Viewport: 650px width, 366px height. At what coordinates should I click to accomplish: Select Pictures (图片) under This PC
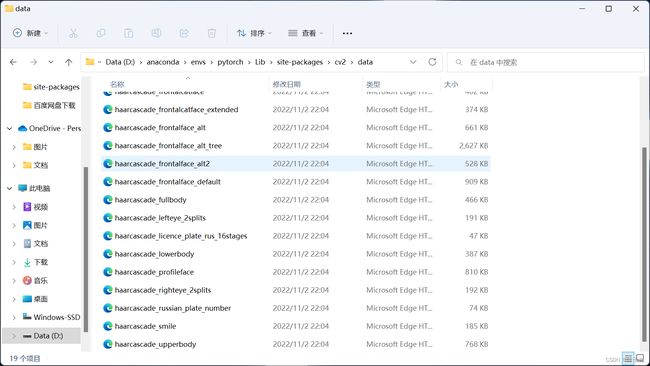35,225
